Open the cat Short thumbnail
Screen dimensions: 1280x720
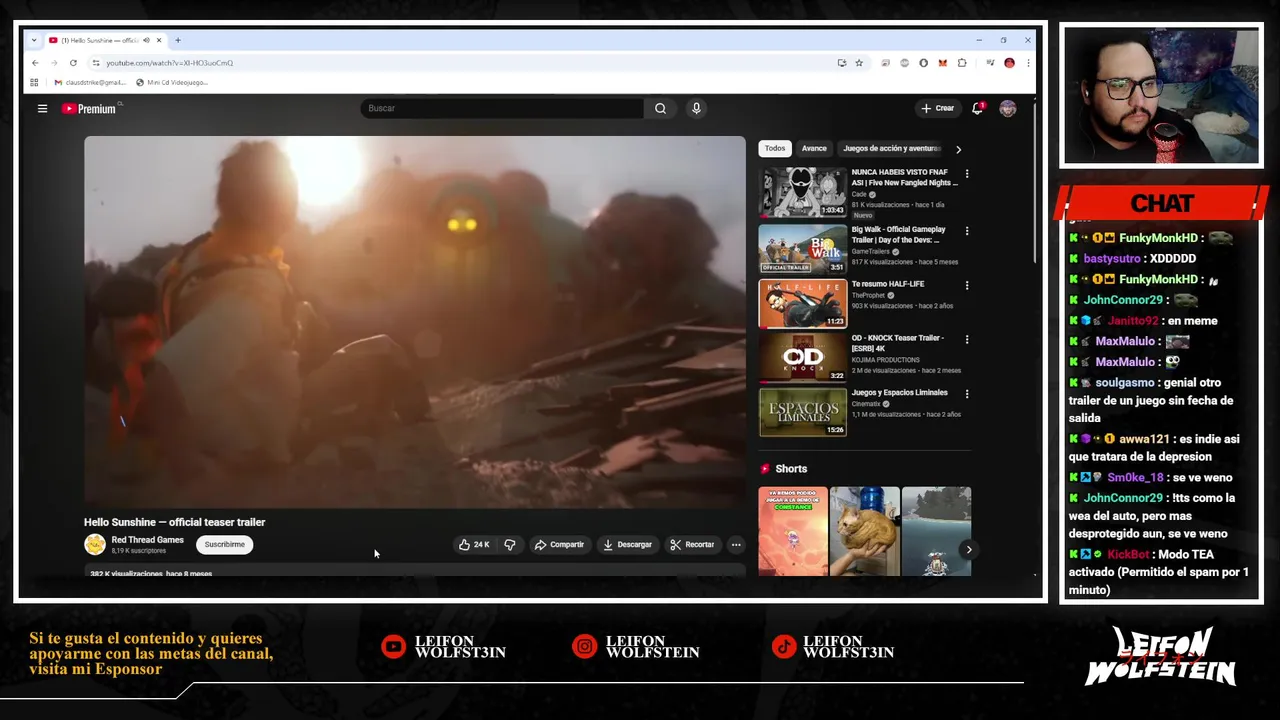coord(864,531)
